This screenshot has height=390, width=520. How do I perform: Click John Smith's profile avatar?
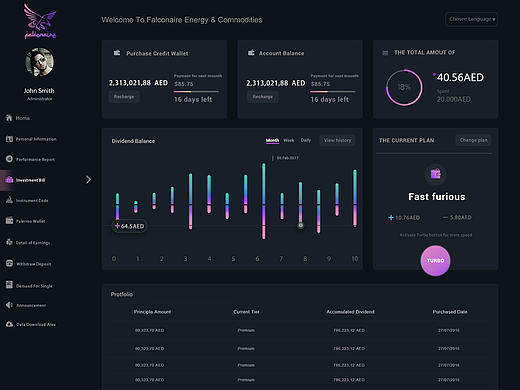coord(39,62)
